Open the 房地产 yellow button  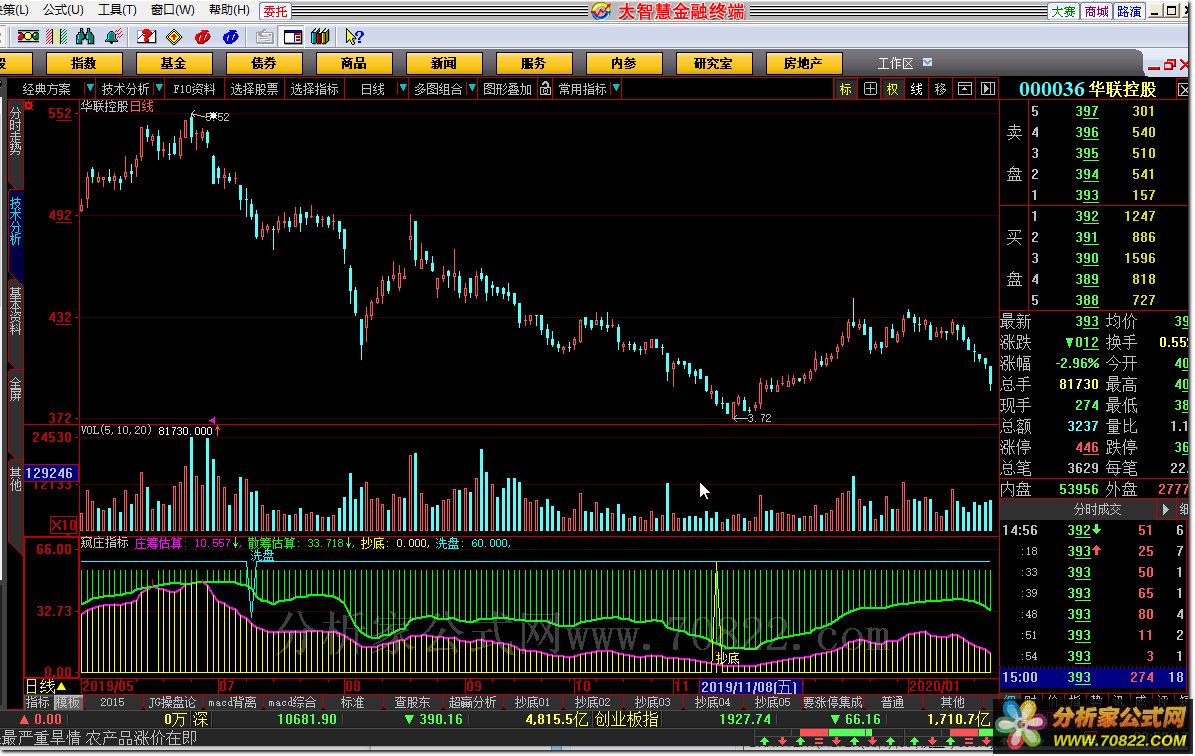(x=803, y=63)
